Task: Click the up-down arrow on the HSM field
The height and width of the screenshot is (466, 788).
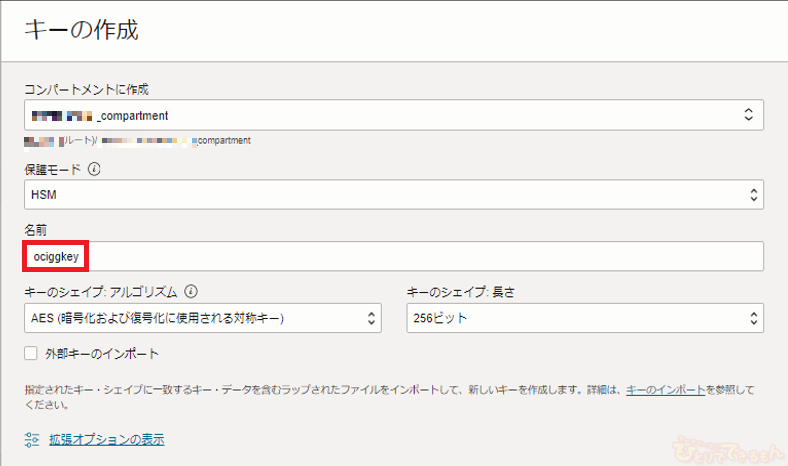Action: [748, 194]
